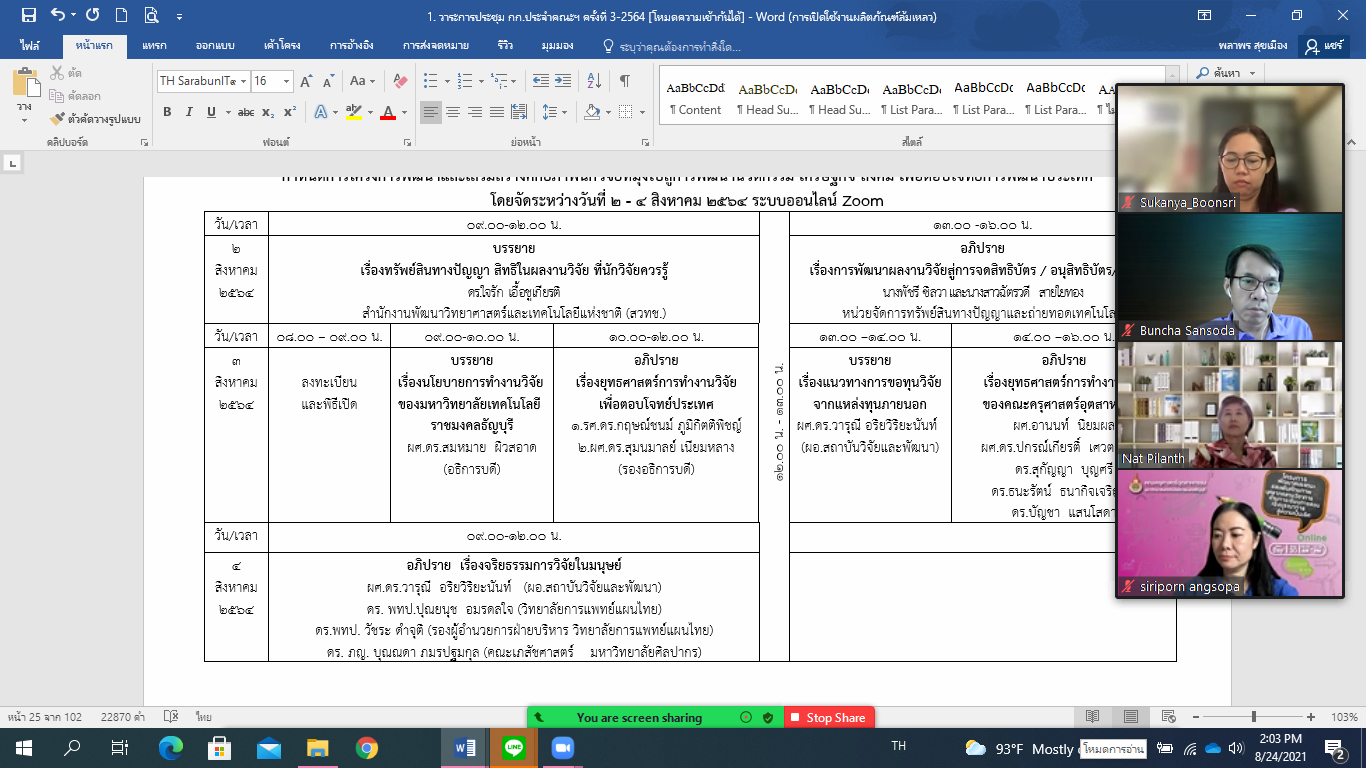Create a new blank document from quick access
The height and width of the screenshot is (768, 1366).
tap(121, 15)
